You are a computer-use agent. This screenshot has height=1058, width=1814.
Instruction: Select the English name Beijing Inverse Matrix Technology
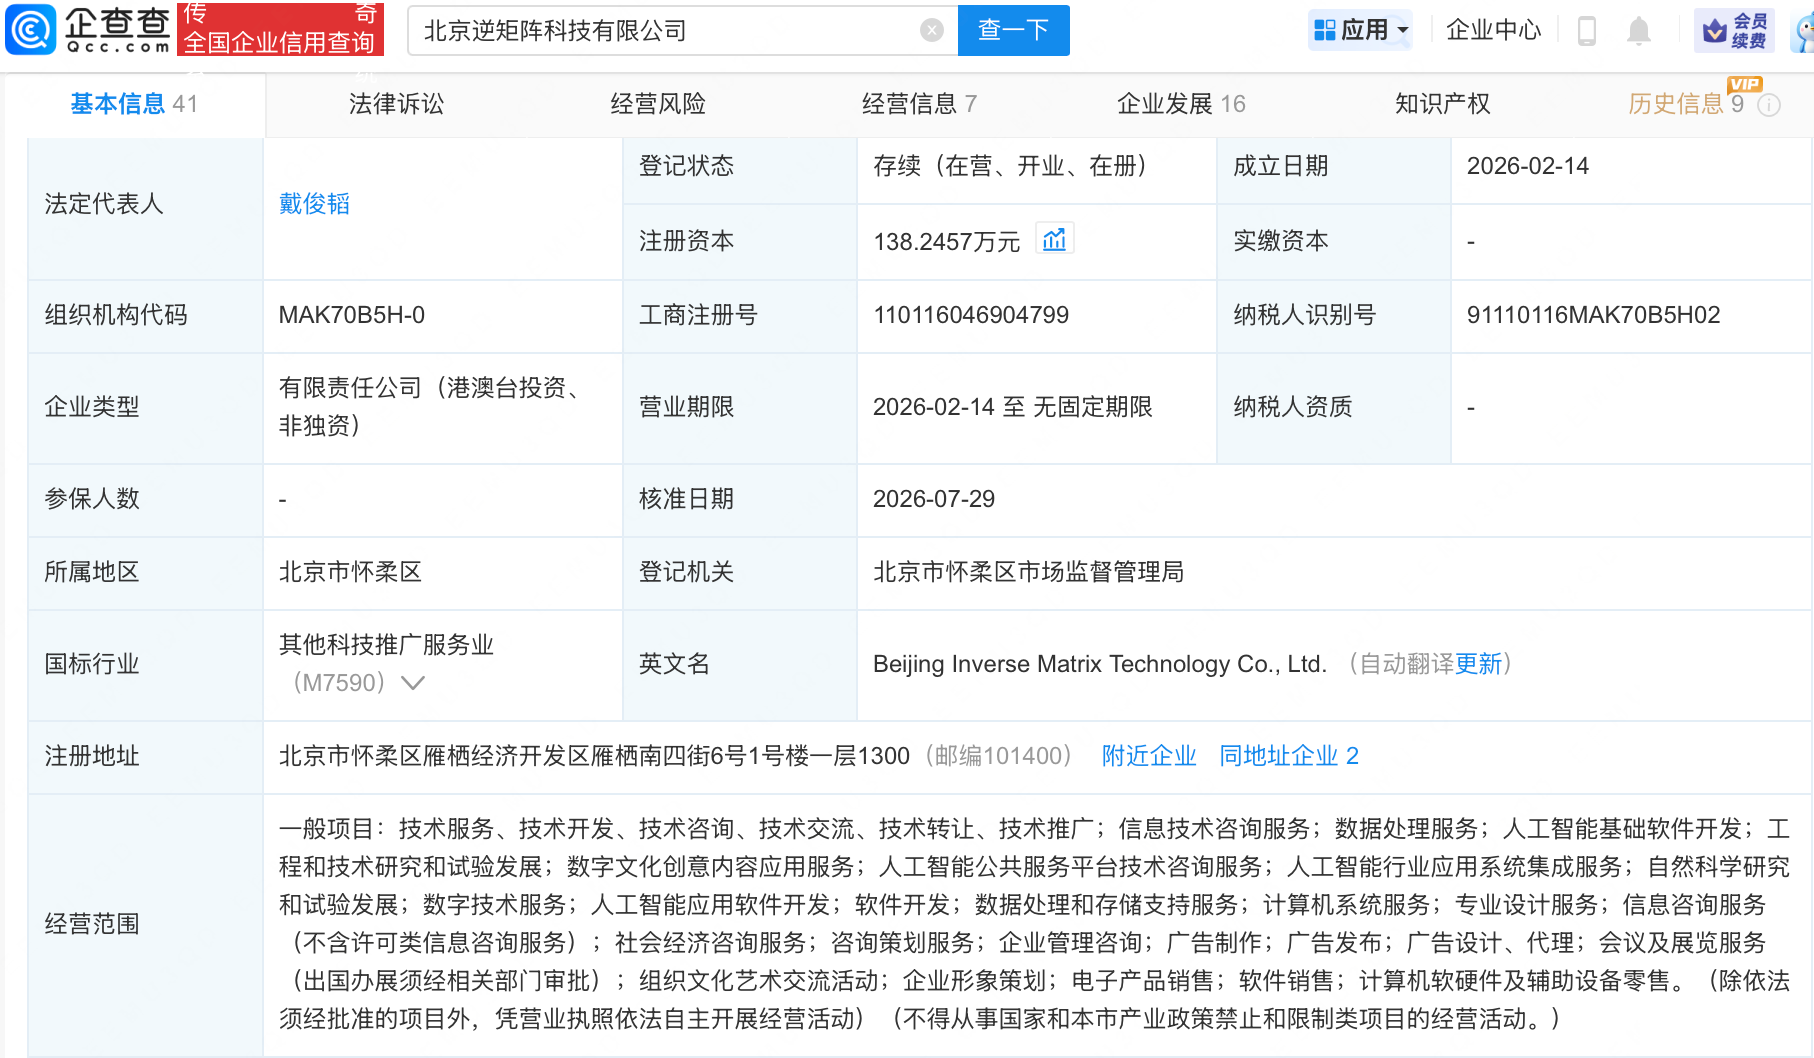(1100, 664)
